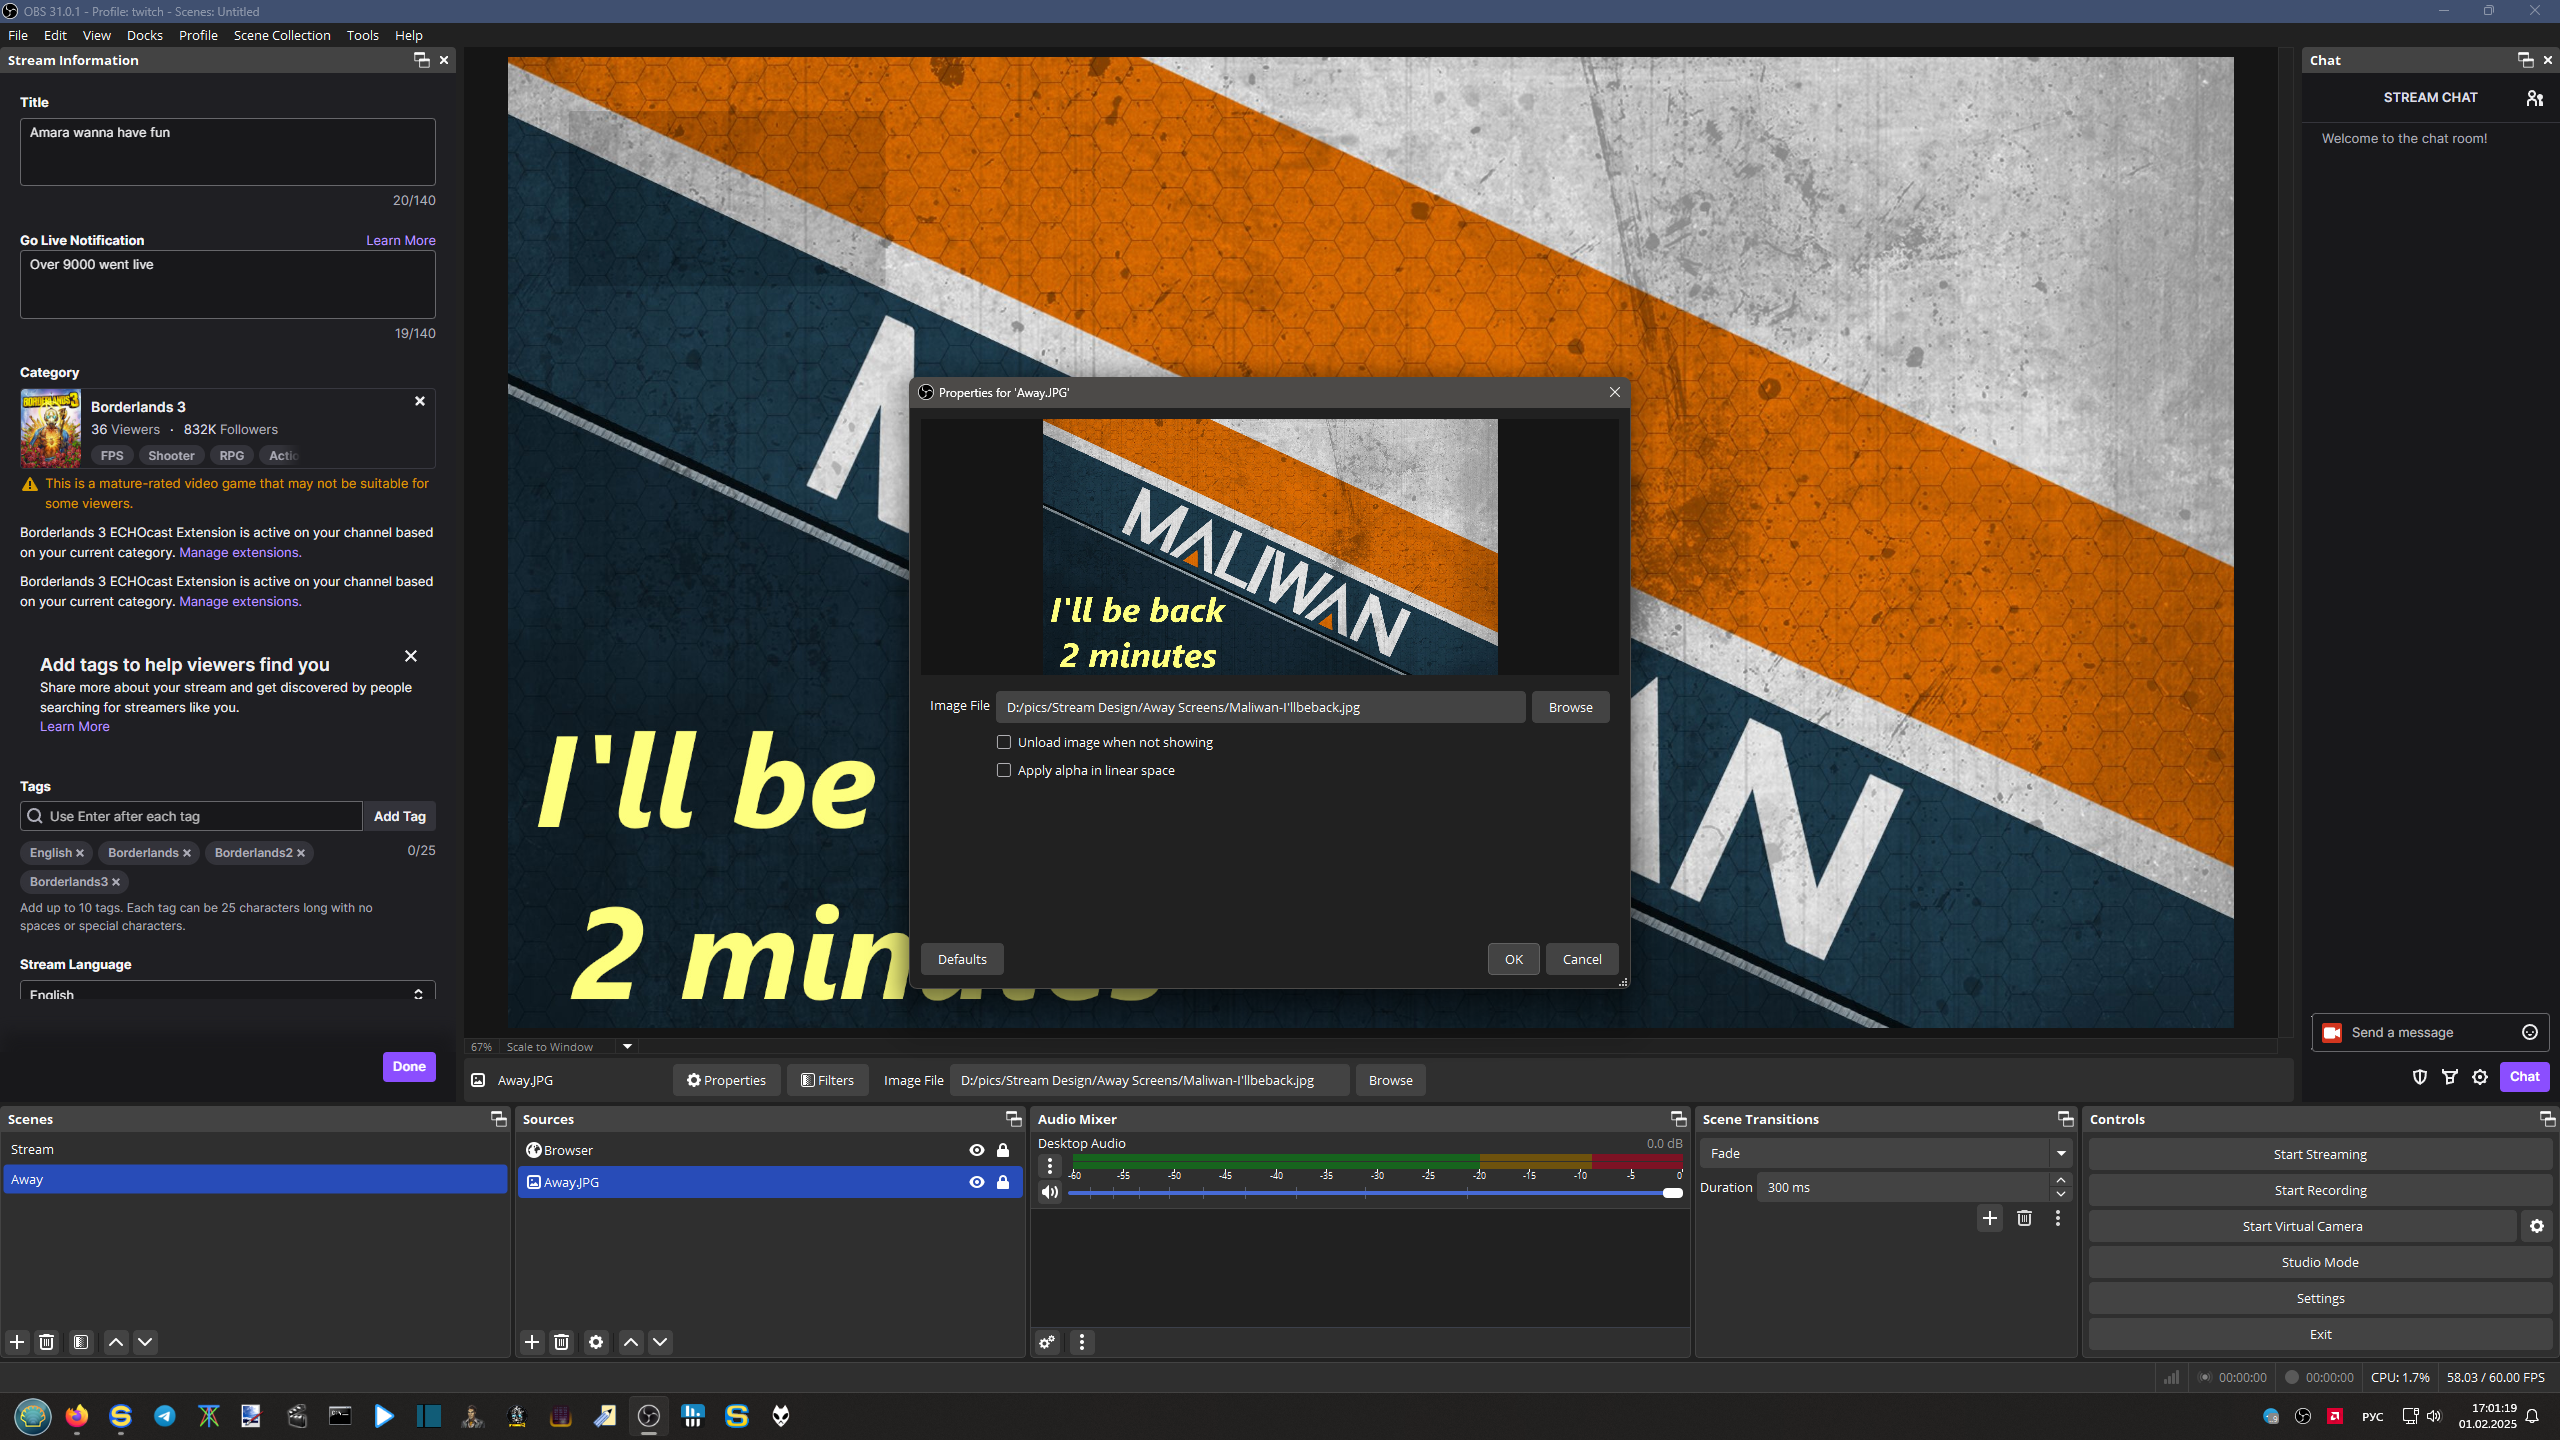Screen dimensions: 2560x1440
Task: Click the purple Done button
Action: coord(409,1066)
